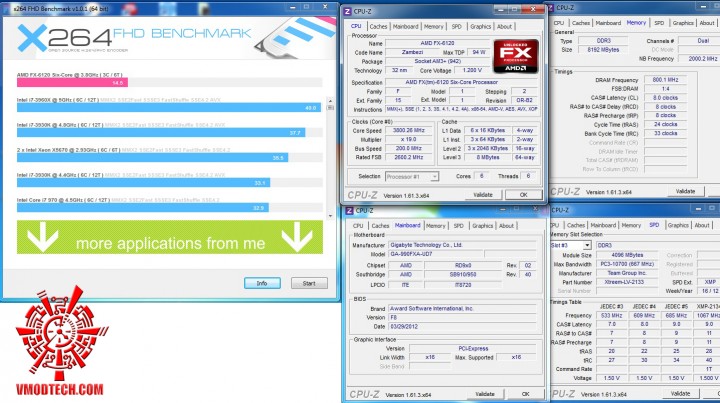Click the Team Group Inc. manufacturer field
720x403 pixels.
tap(627, 273)
